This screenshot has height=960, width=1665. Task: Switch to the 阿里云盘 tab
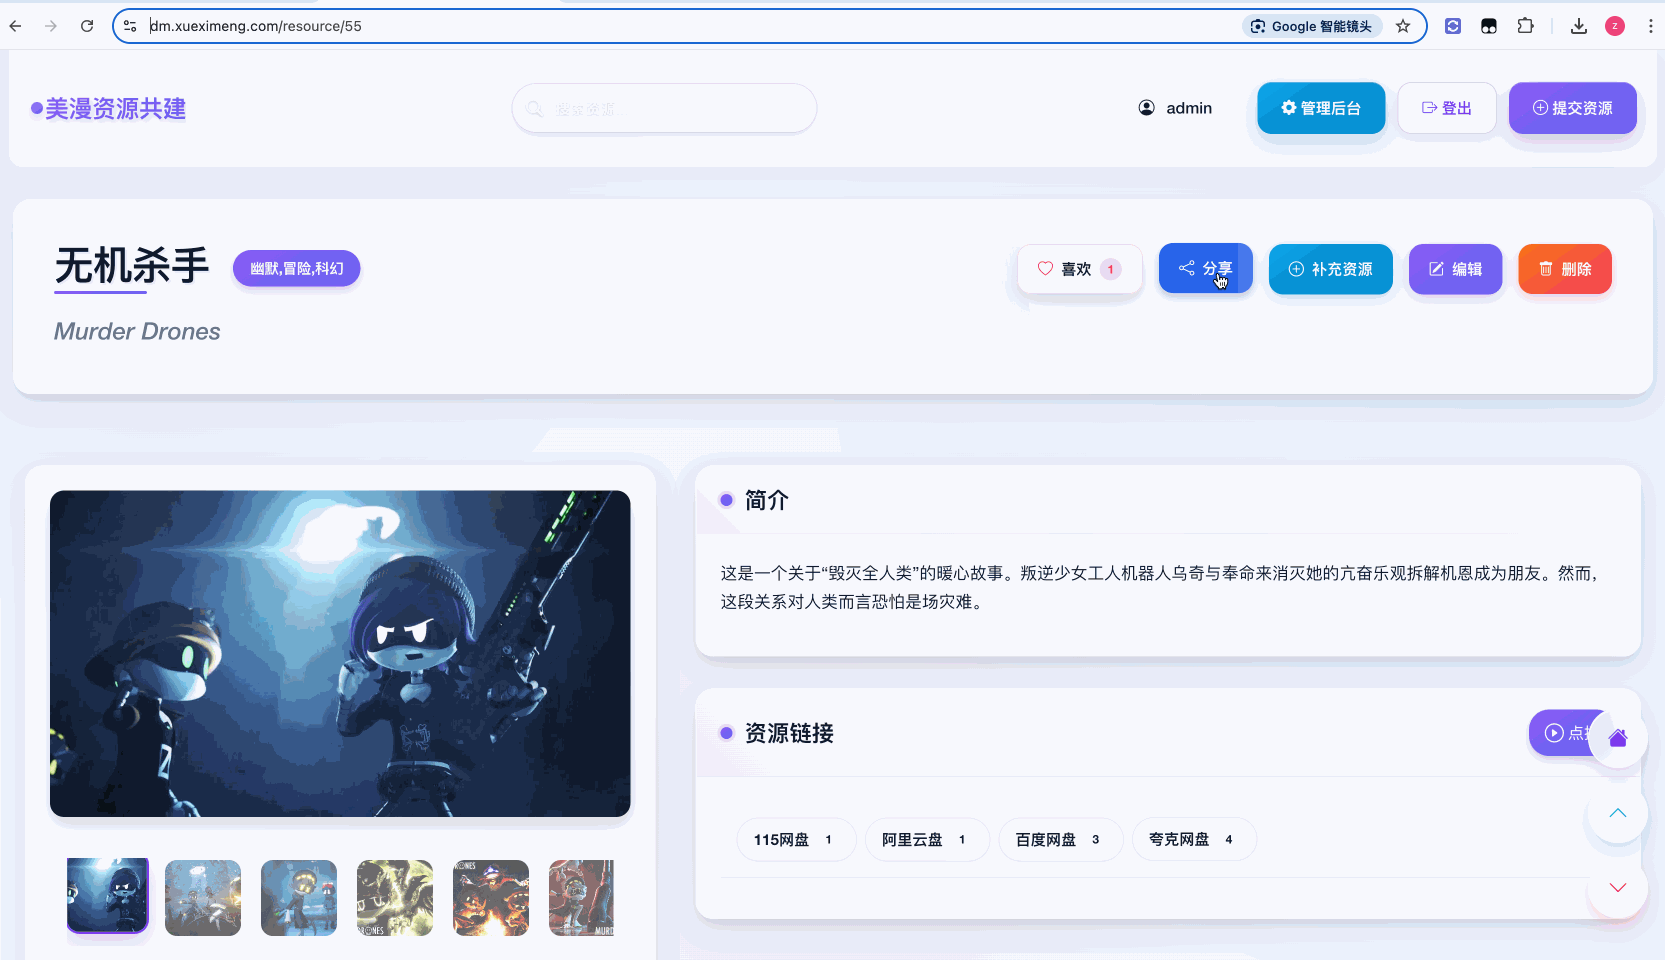tap(927, 839)
